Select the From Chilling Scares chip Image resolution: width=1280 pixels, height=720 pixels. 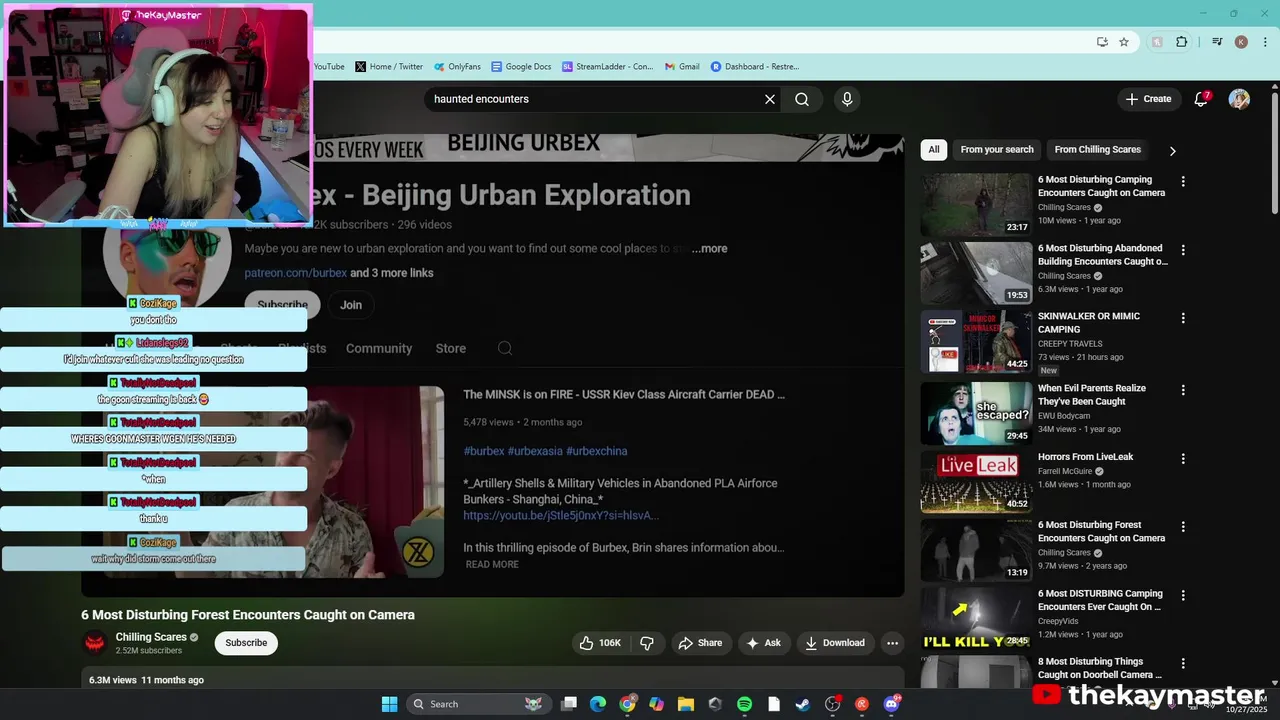point(1097,150)
